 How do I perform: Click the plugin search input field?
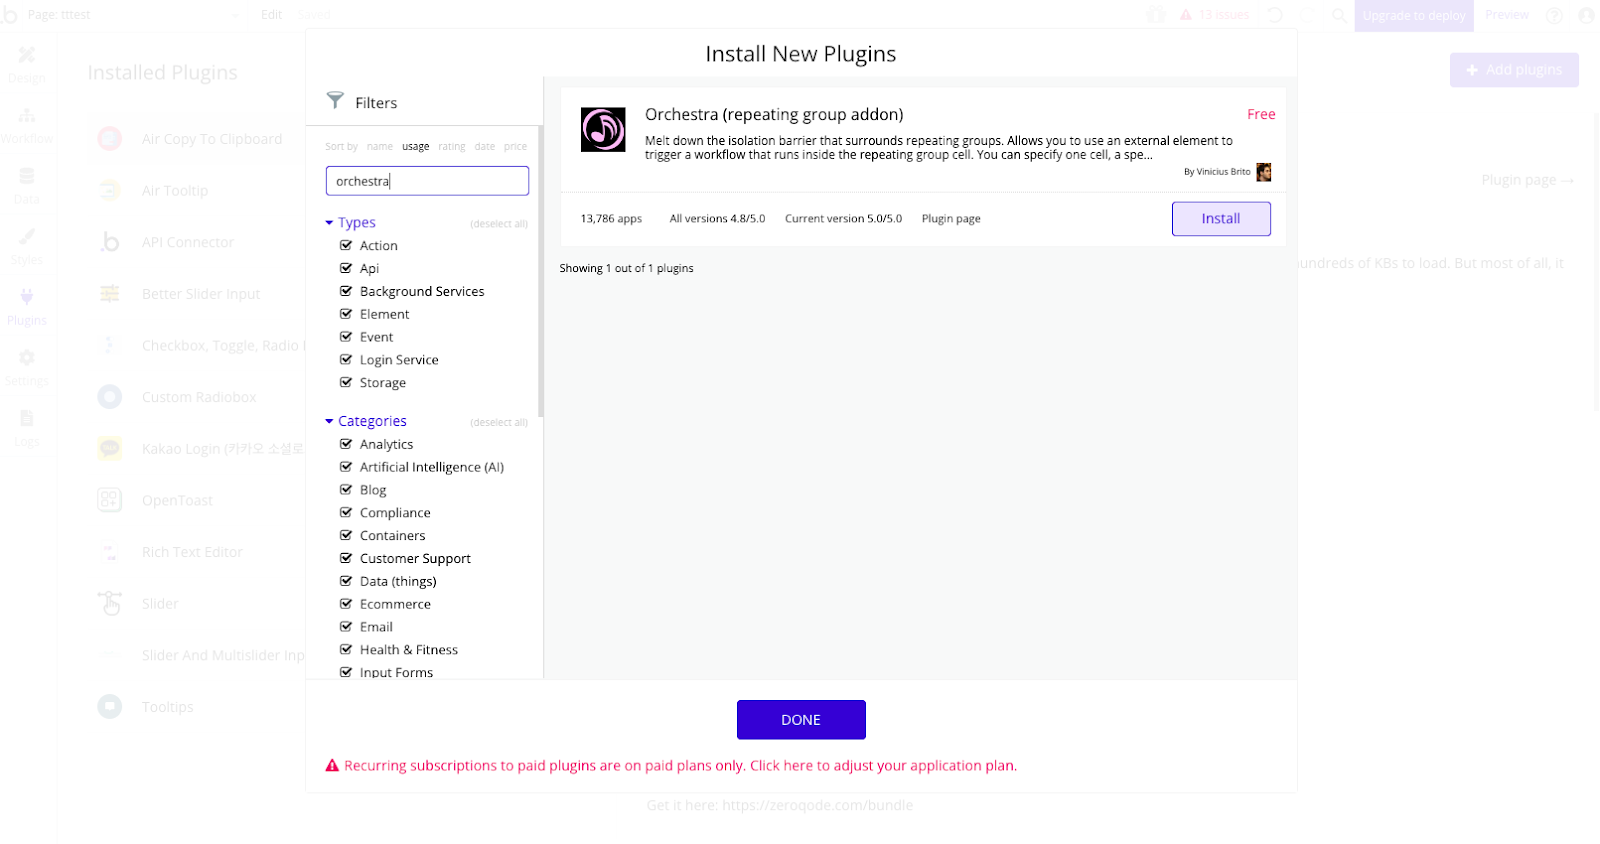[427, 181]
